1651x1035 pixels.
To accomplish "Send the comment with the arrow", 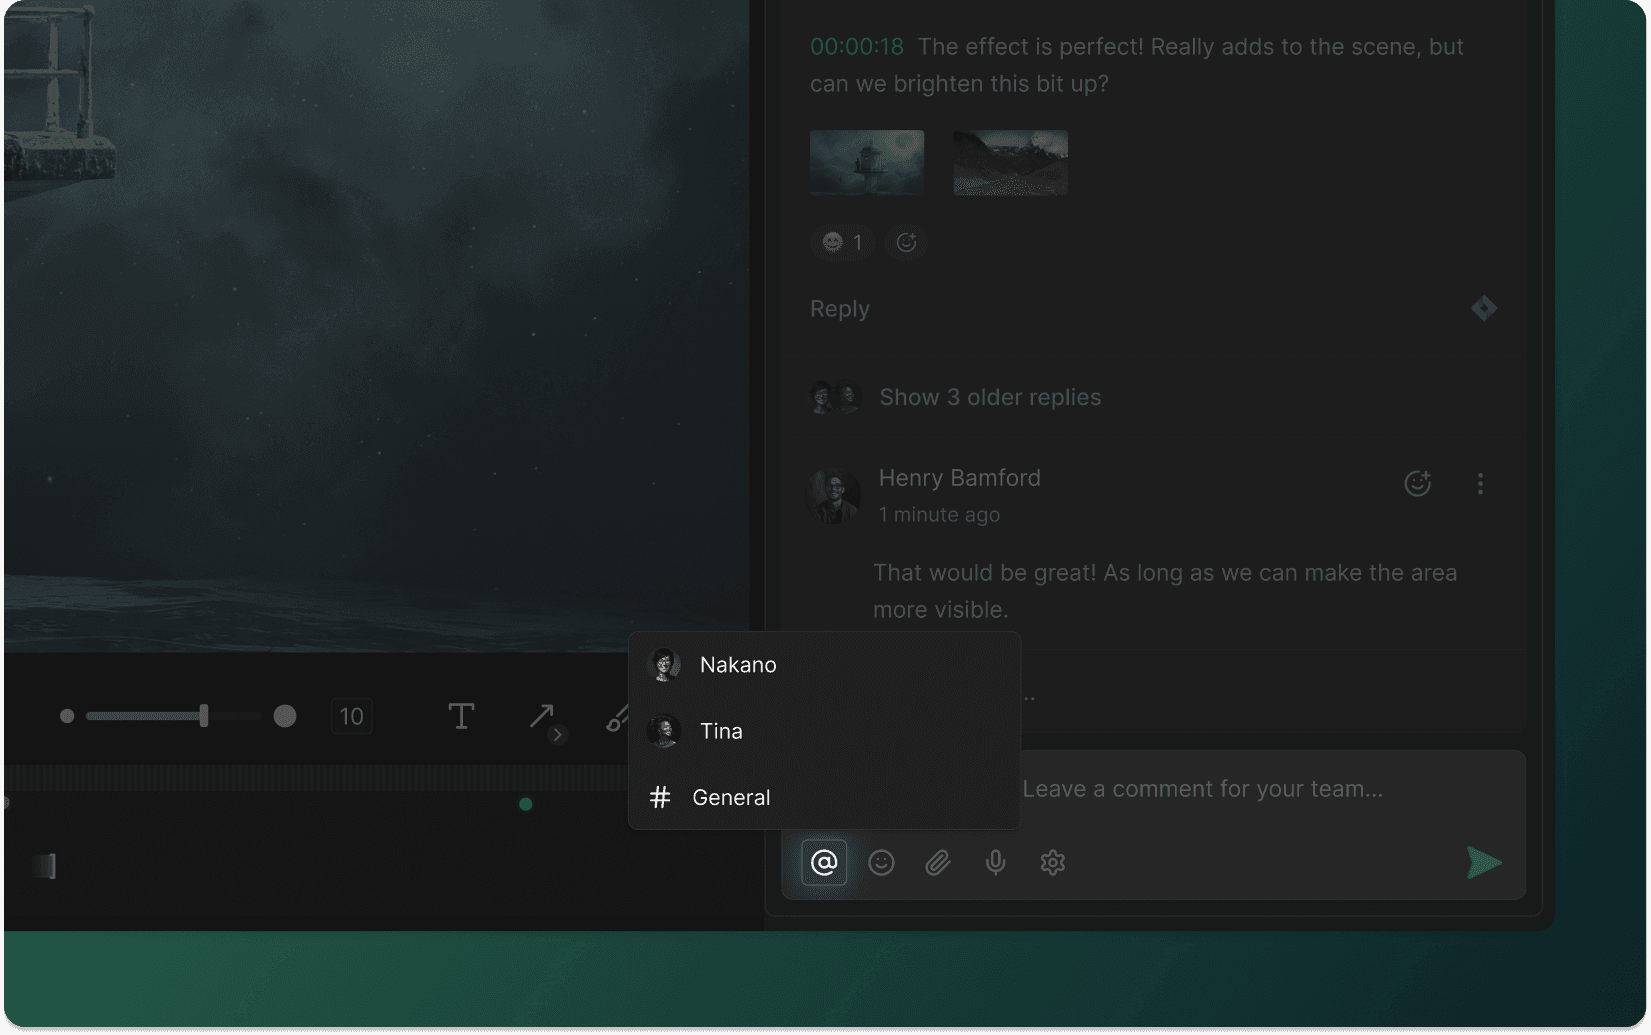I will tap(1484, 863).
